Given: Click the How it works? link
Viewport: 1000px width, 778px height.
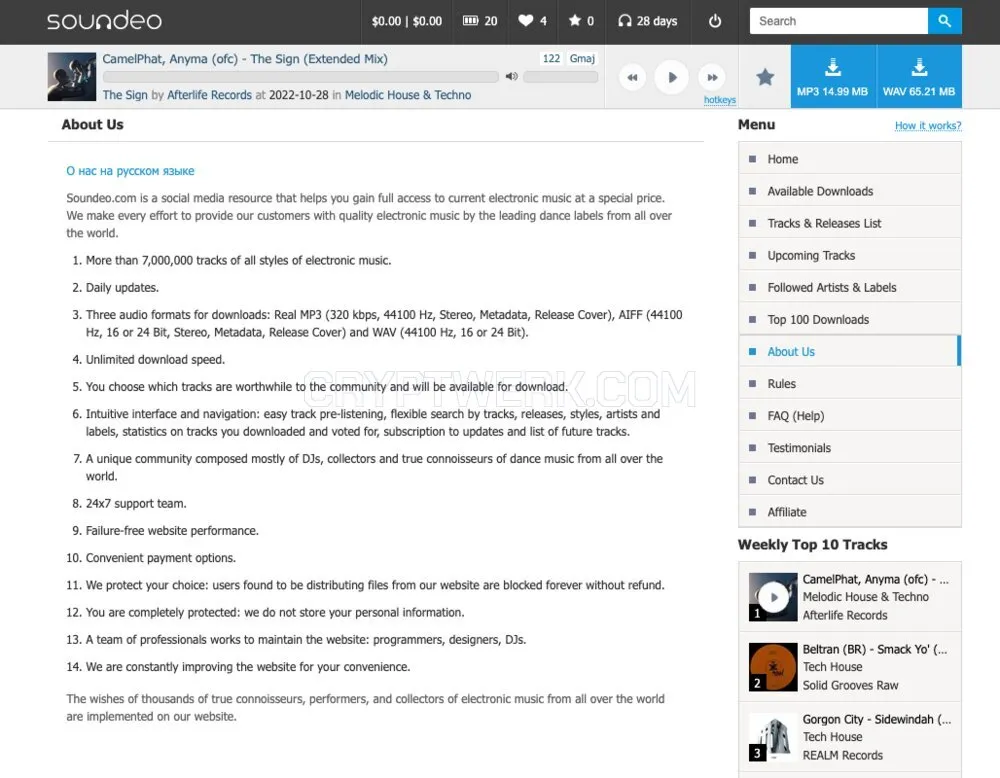Looking at the screenshot, I should tap(928, 126).
